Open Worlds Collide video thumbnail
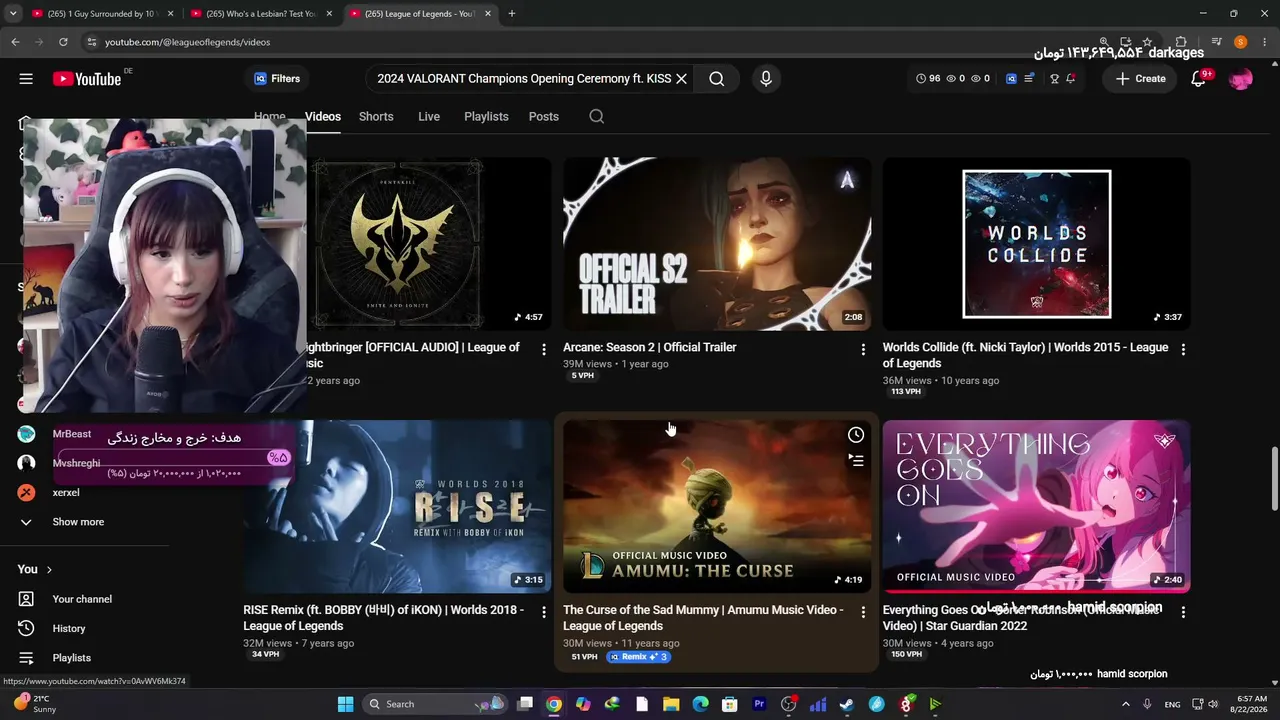Image resolution: width=1280 pixels, height=720 pixels. [x=1036, y=244]
